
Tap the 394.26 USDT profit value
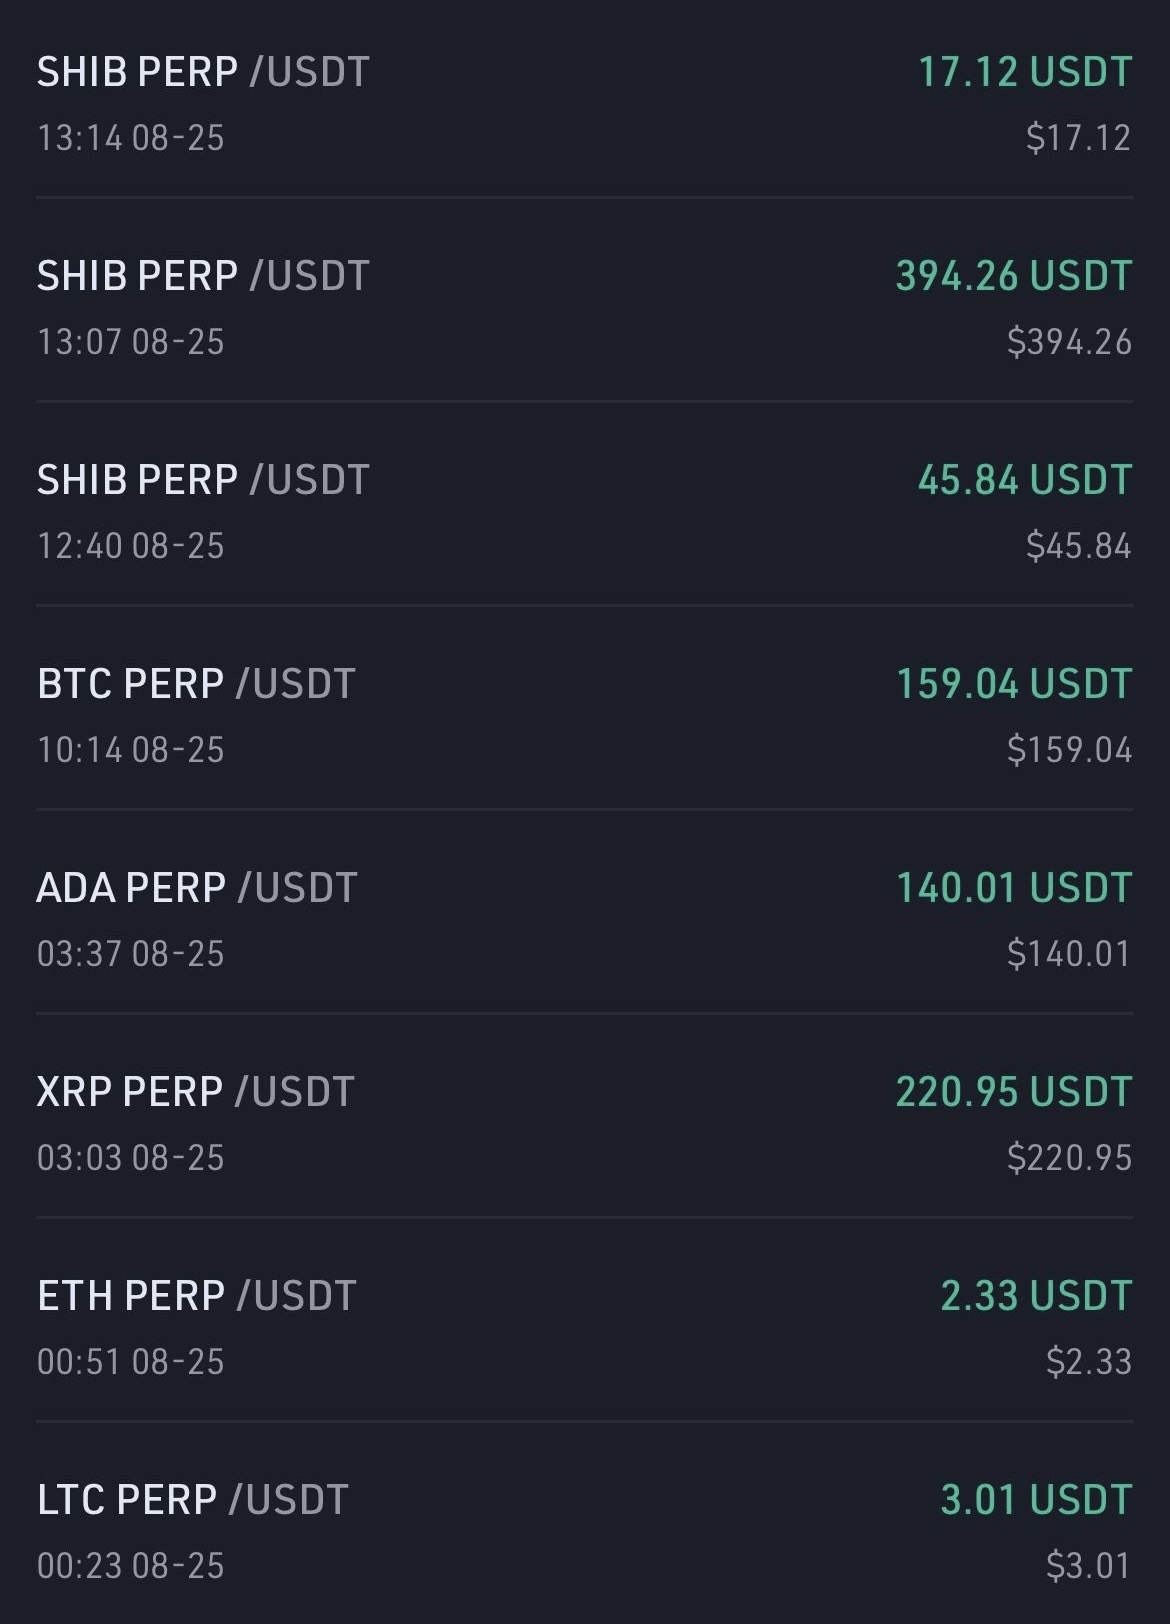click(x=1013, y=277)
